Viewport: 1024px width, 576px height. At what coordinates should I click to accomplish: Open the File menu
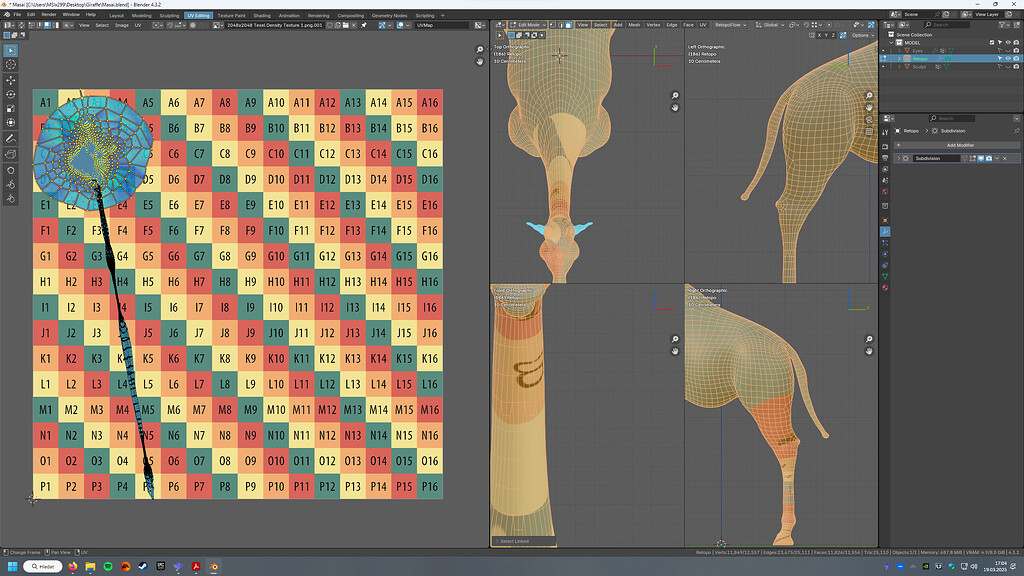(17, 14)
